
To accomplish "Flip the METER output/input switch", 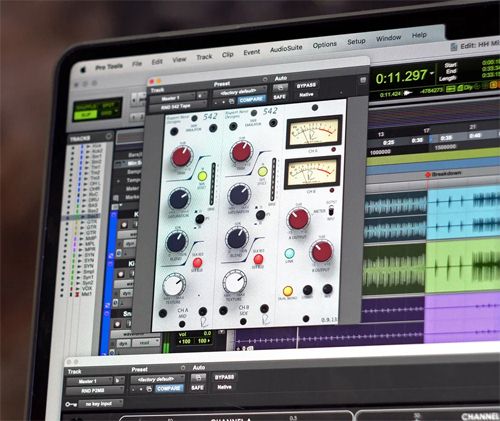I will [x=331, y=211].
